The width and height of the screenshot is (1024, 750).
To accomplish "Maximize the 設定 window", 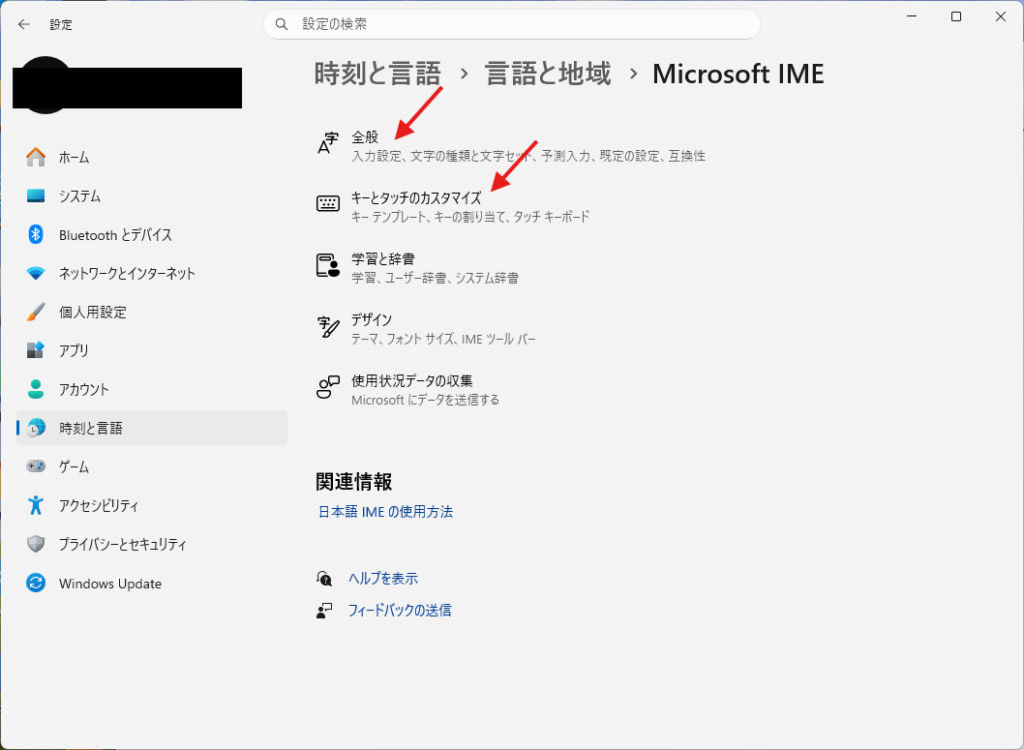I will pyautogui.click(x=956, y=16).
